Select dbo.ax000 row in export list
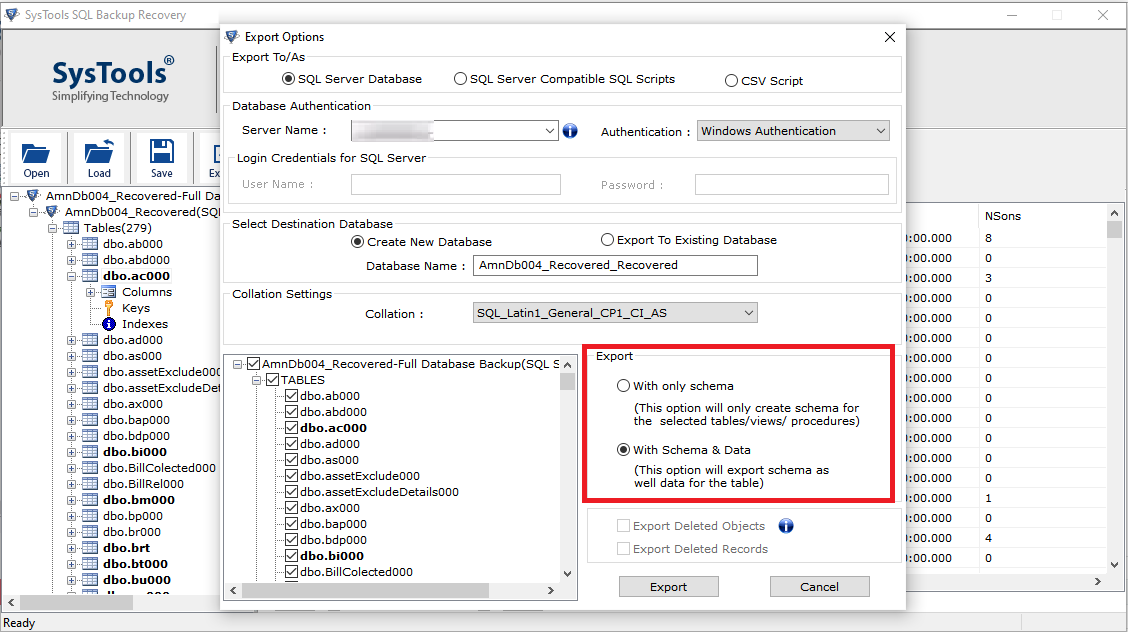1128x632 pixels. tap(329, 508)
